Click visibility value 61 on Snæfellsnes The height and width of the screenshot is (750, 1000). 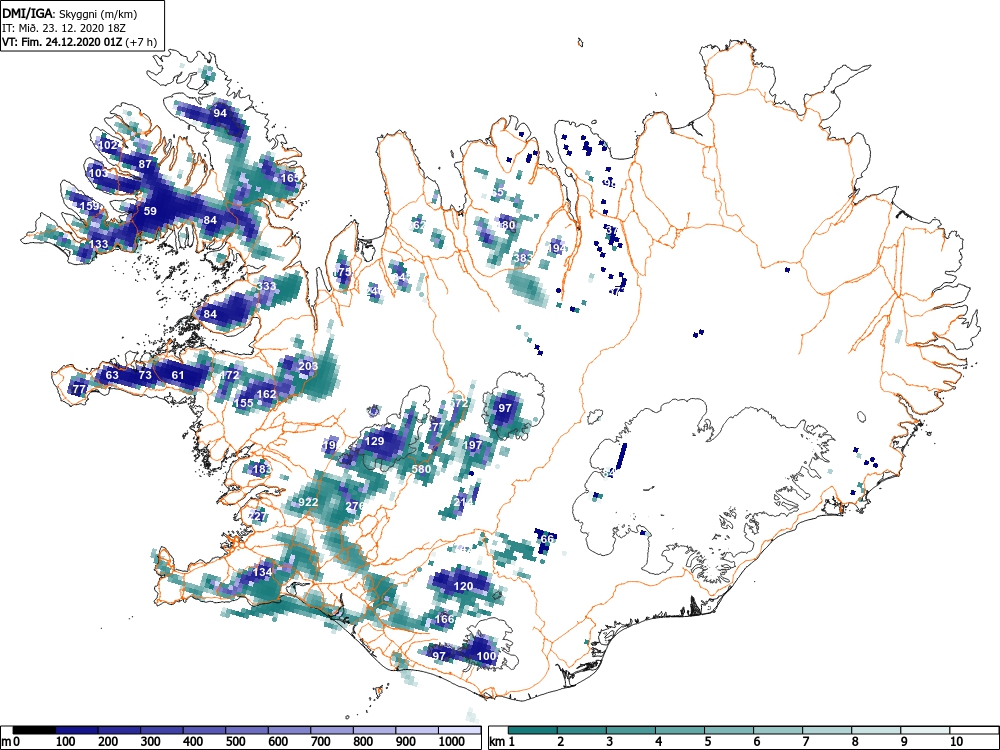178,375
